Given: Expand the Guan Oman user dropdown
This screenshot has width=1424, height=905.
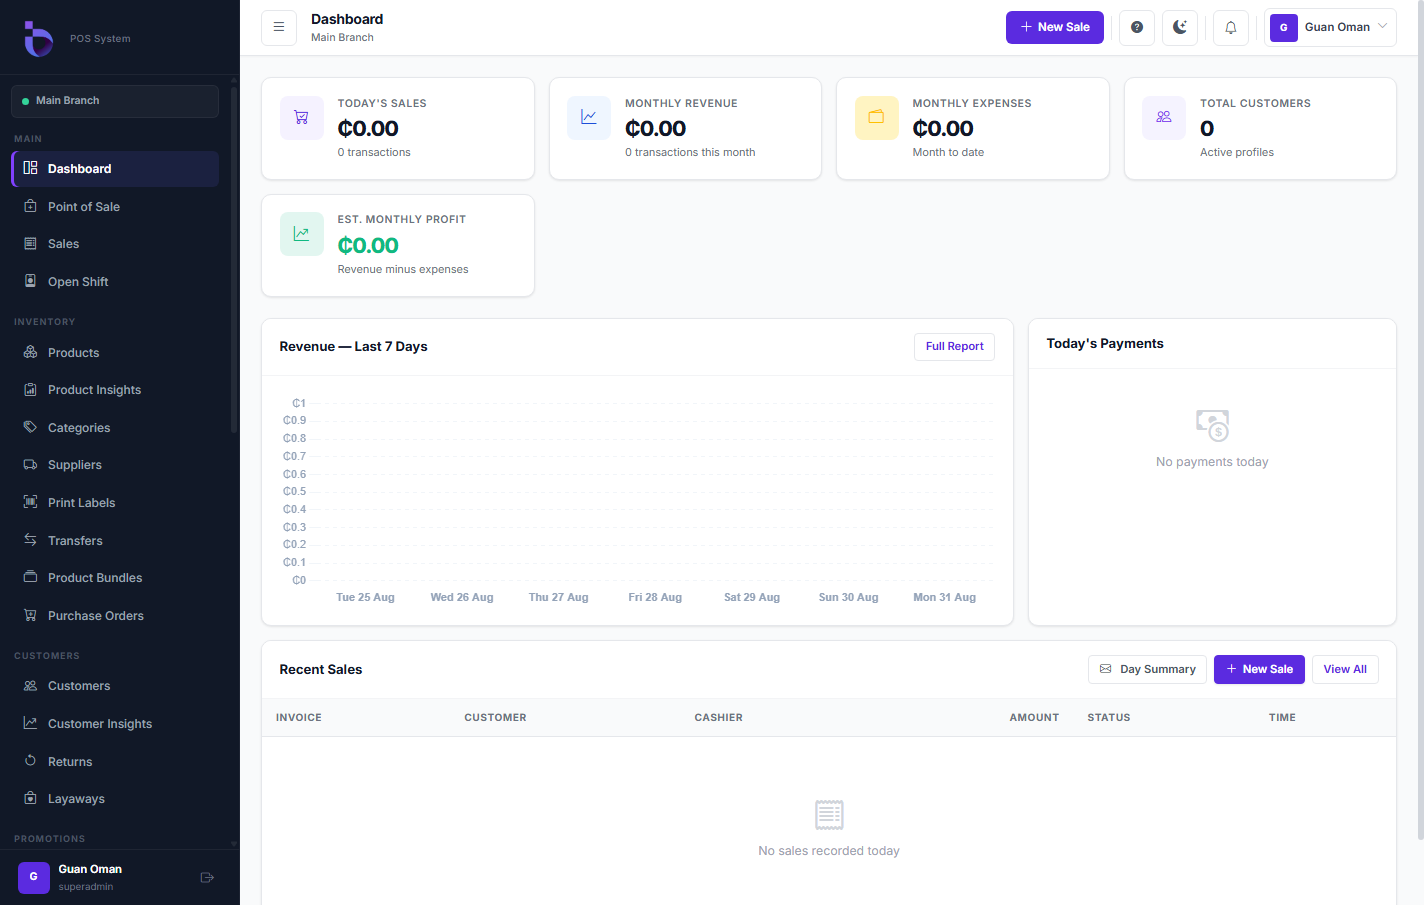Looking at the screenshot, I should [x=1330, y=27].
